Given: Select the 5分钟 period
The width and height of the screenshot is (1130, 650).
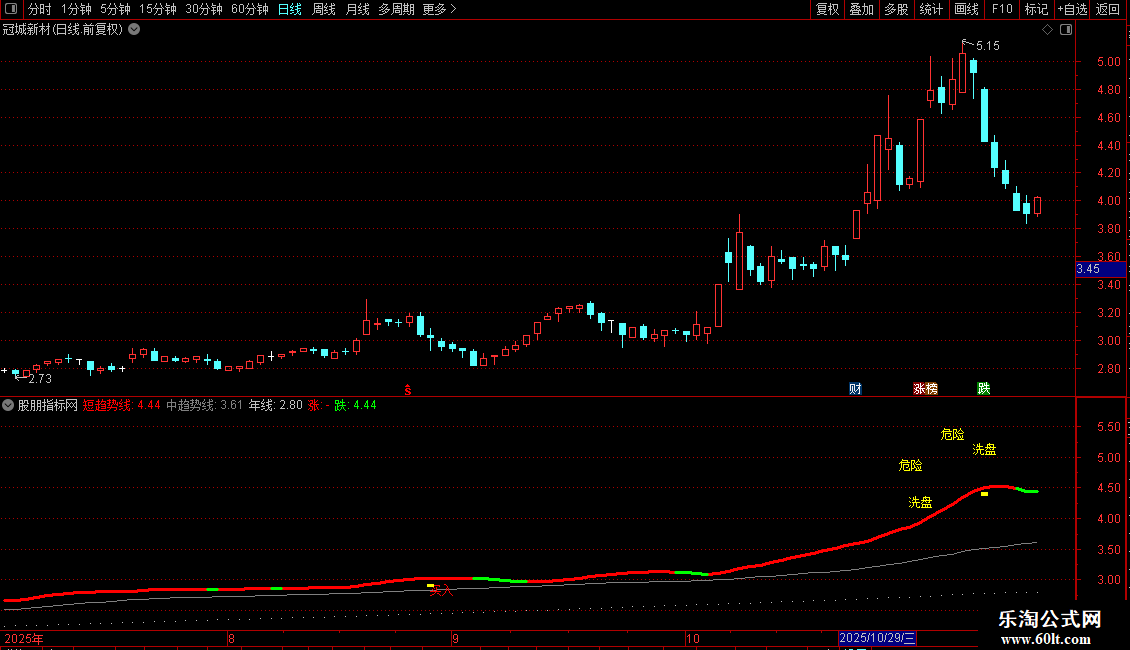Looking at the screenshot, I should coord(115,9).
